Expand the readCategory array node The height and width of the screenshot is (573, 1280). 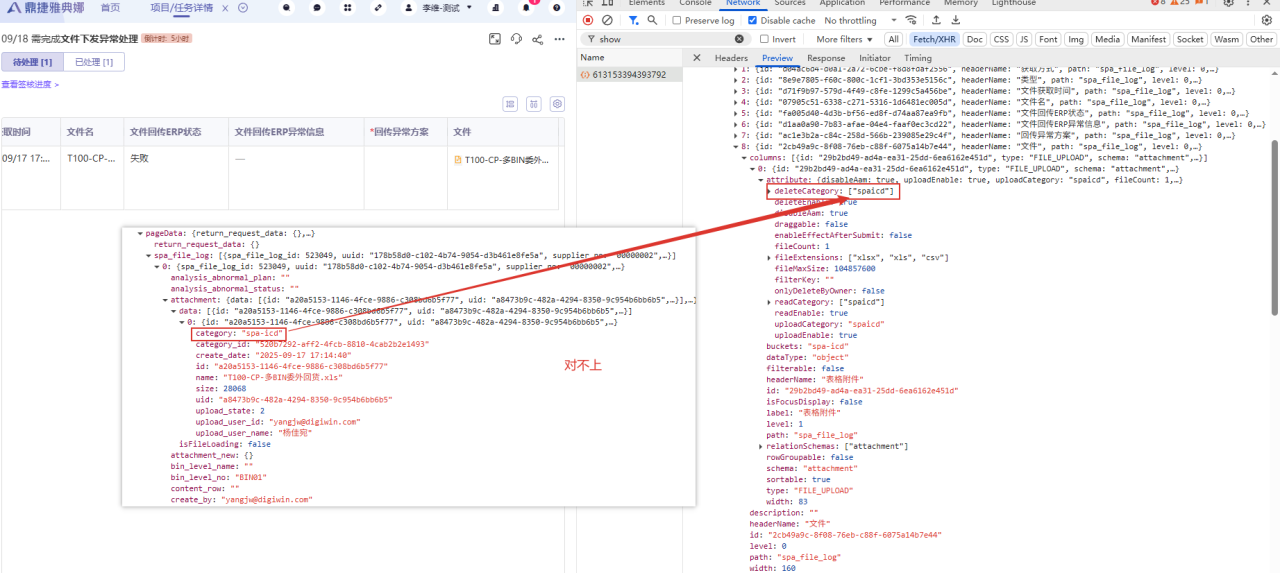pyautogui.click(x=769, y=301)
